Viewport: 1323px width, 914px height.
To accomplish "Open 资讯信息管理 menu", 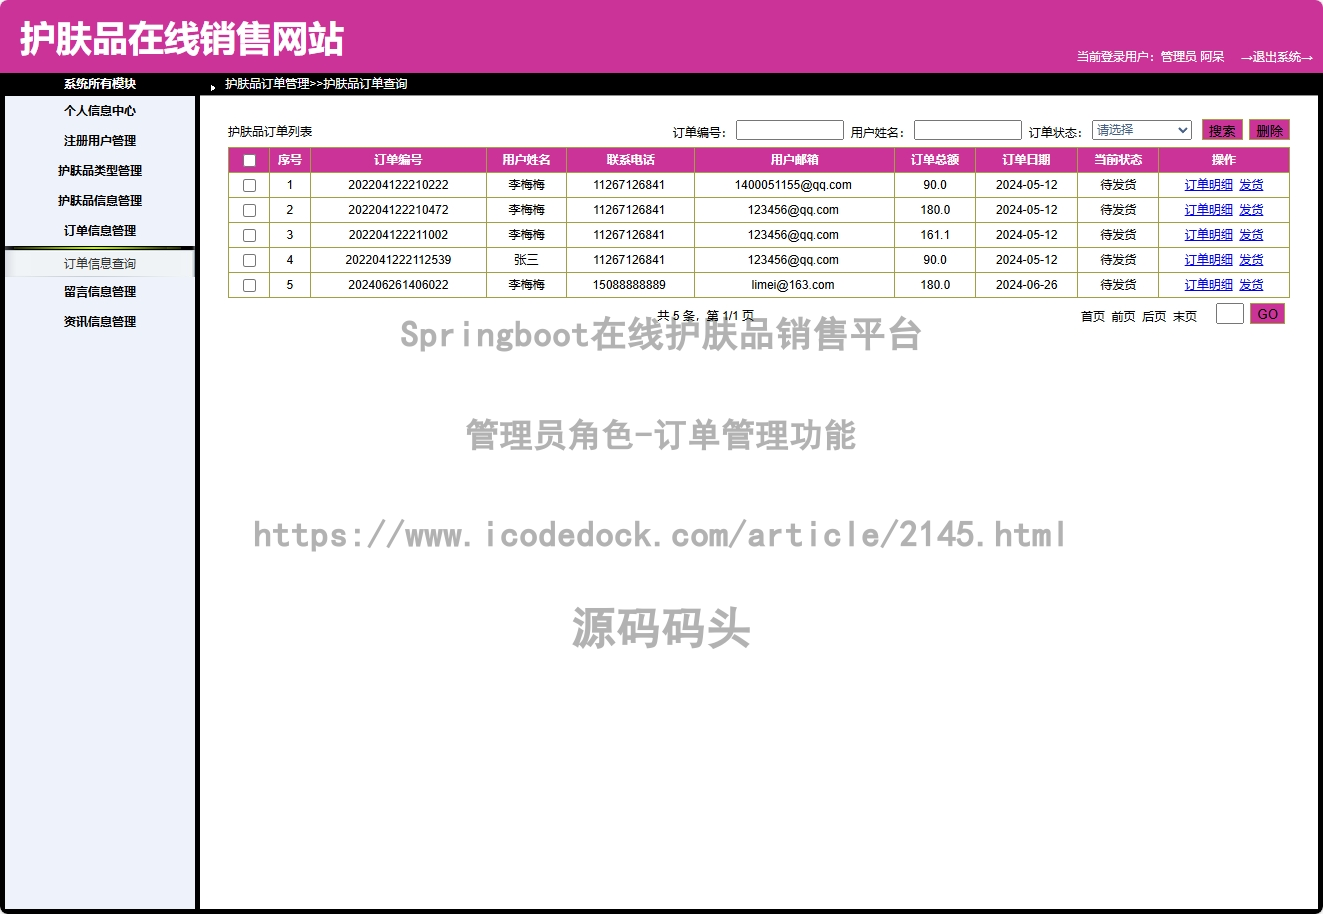I will (x=100, y=322).
